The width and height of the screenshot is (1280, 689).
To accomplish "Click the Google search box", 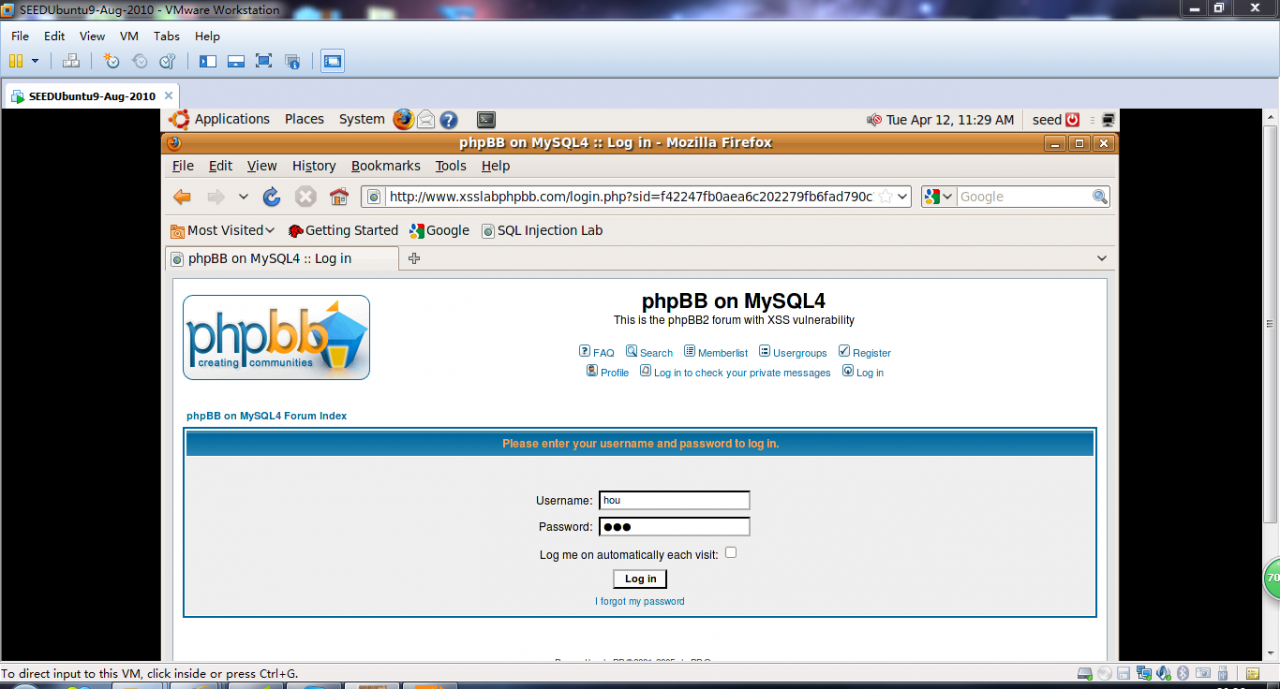I will pos(1024,197).
